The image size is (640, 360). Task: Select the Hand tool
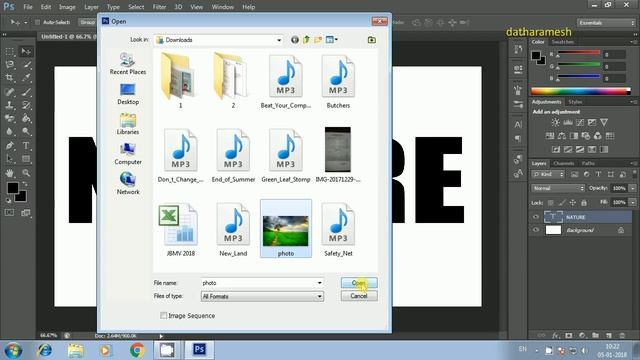(10, 173)
